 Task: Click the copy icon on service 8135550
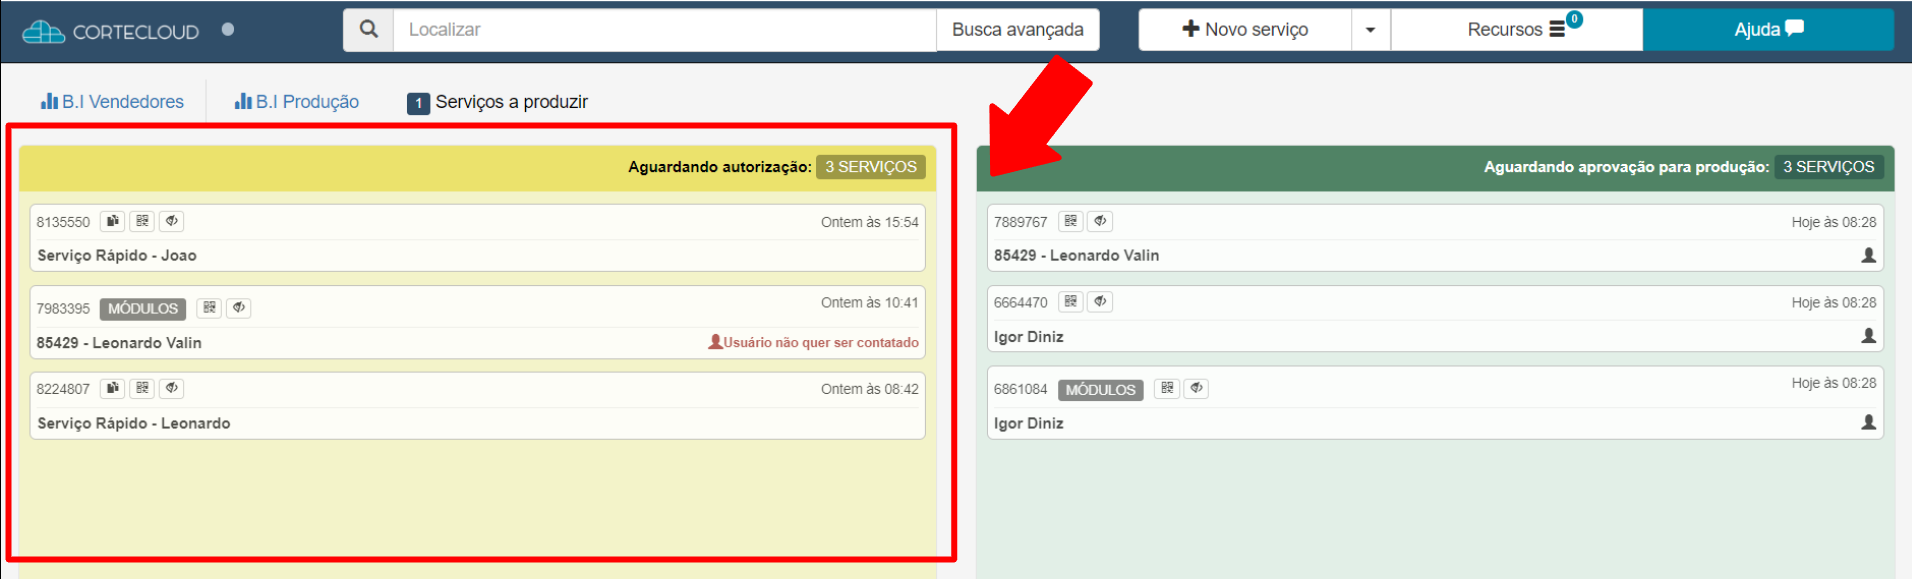(112, 221)
